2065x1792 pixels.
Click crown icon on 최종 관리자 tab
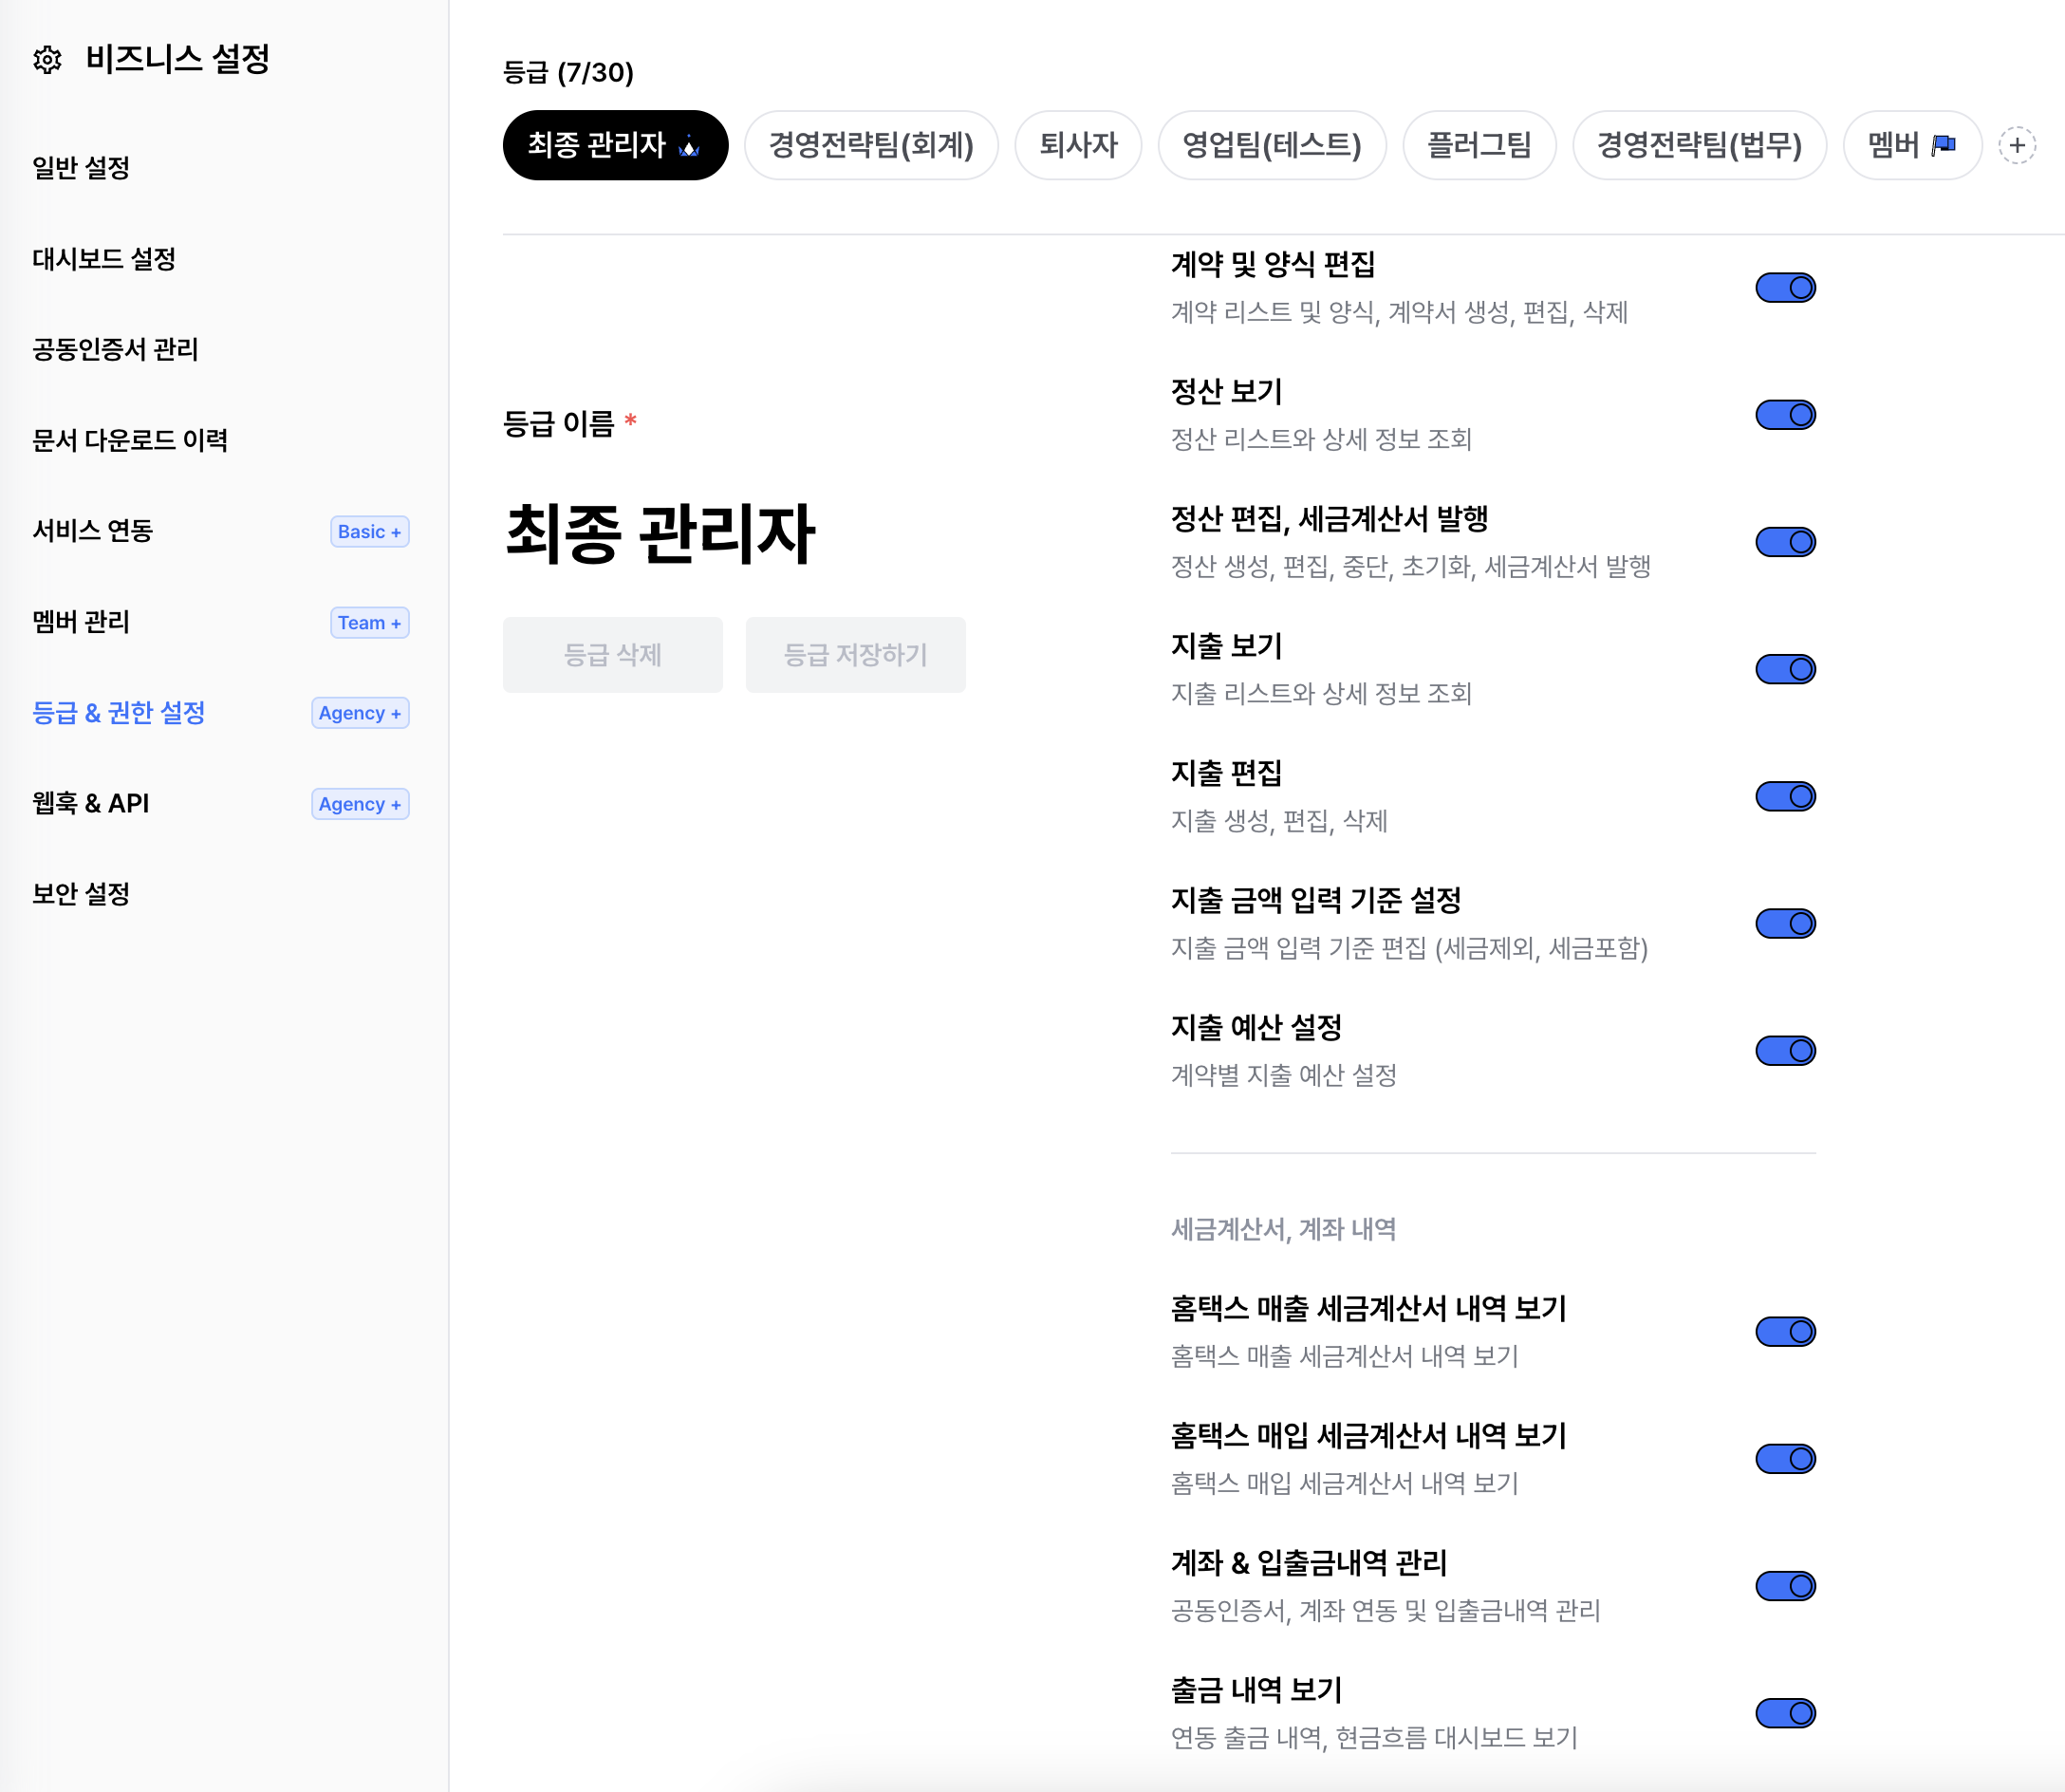click(689, 147)
